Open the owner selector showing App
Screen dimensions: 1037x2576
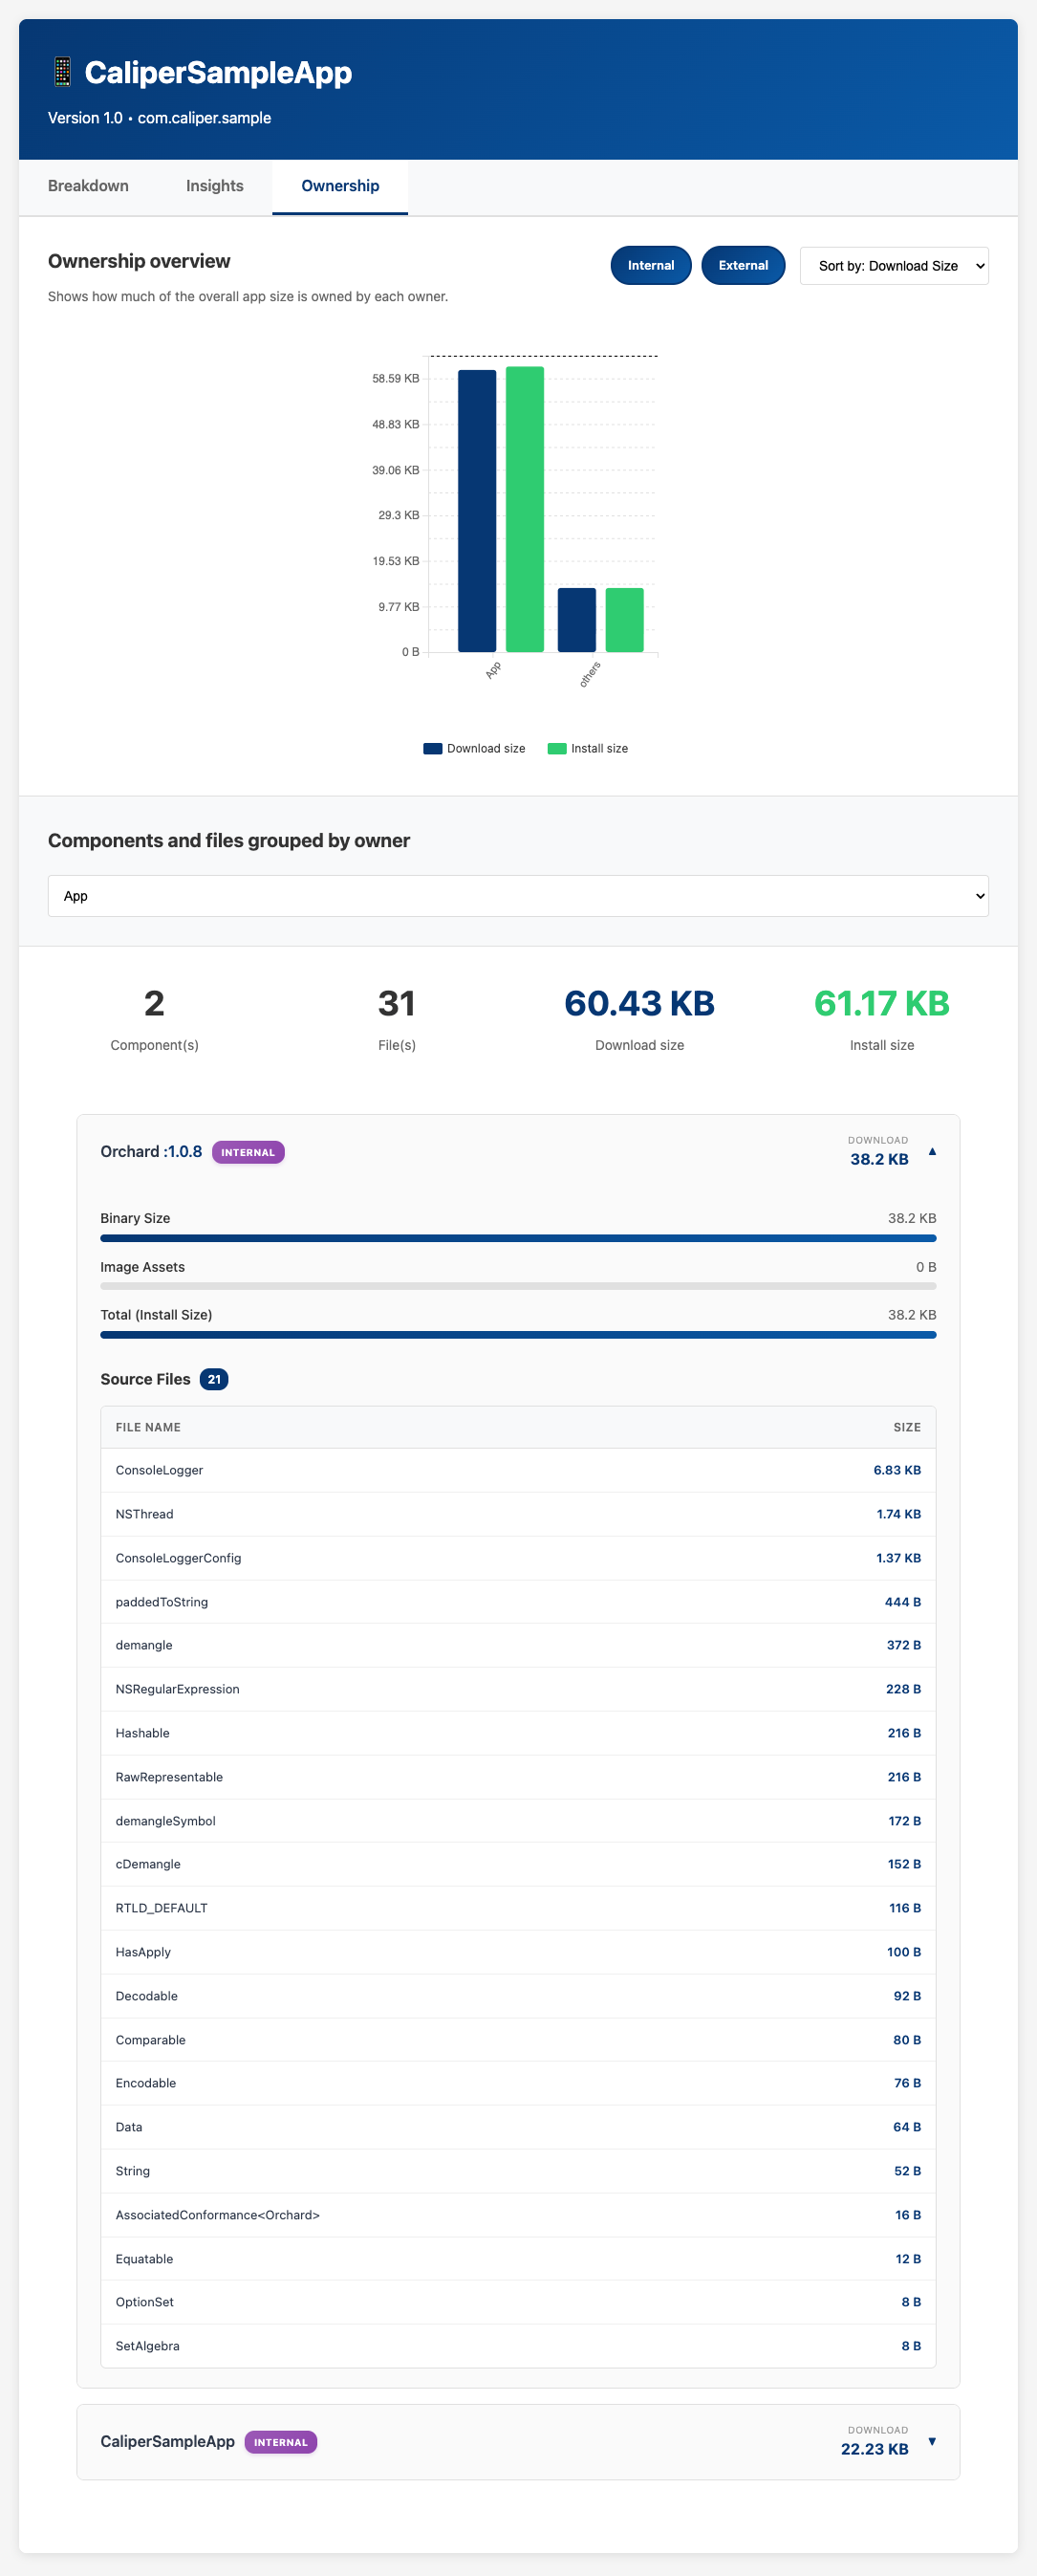coord(518,896)
